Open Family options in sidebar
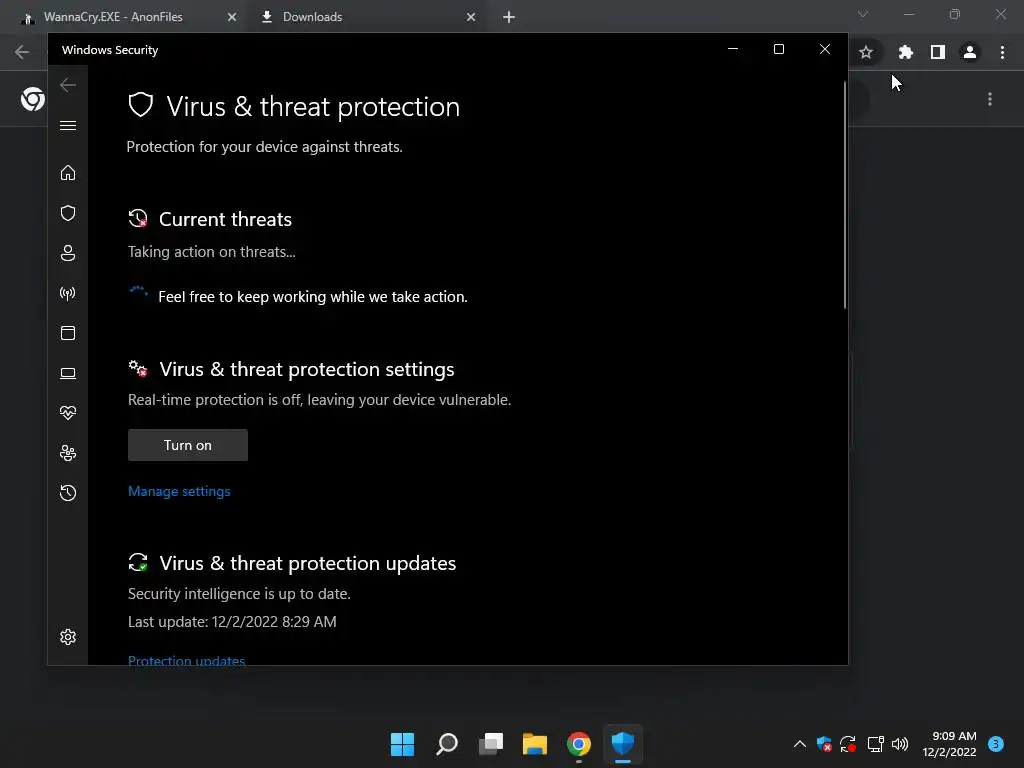The width and height of the screenshot is (1024, 768). 68,453
